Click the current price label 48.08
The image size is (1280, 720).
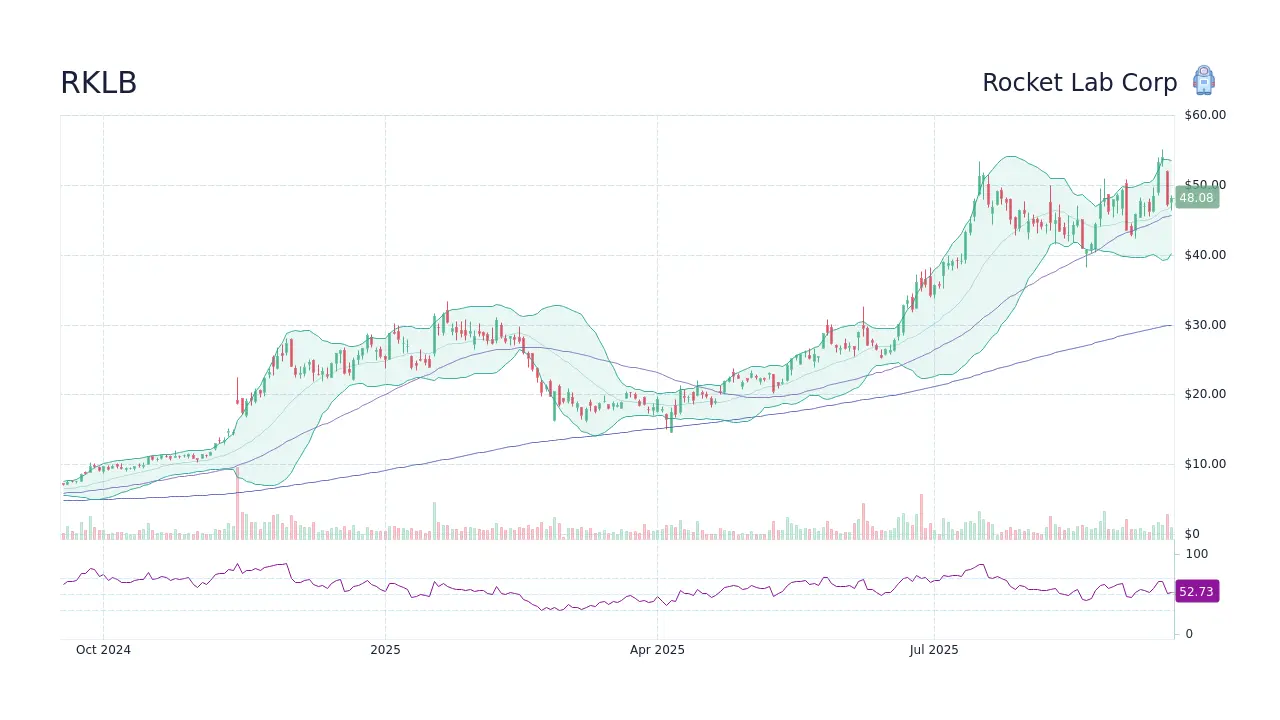click(1197, 198)
